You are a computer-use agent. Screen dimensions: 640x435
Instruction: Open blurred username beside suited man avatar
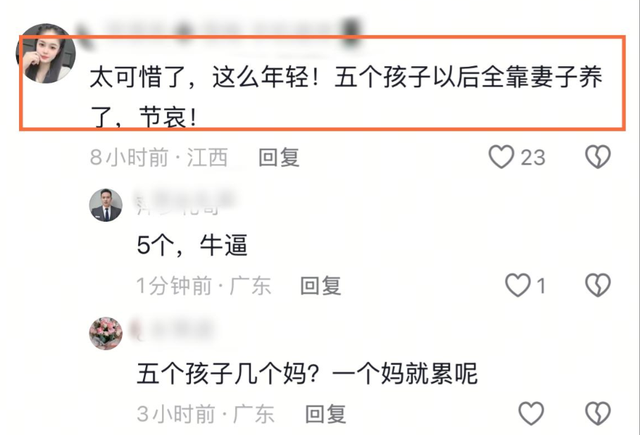coord(186,203)
